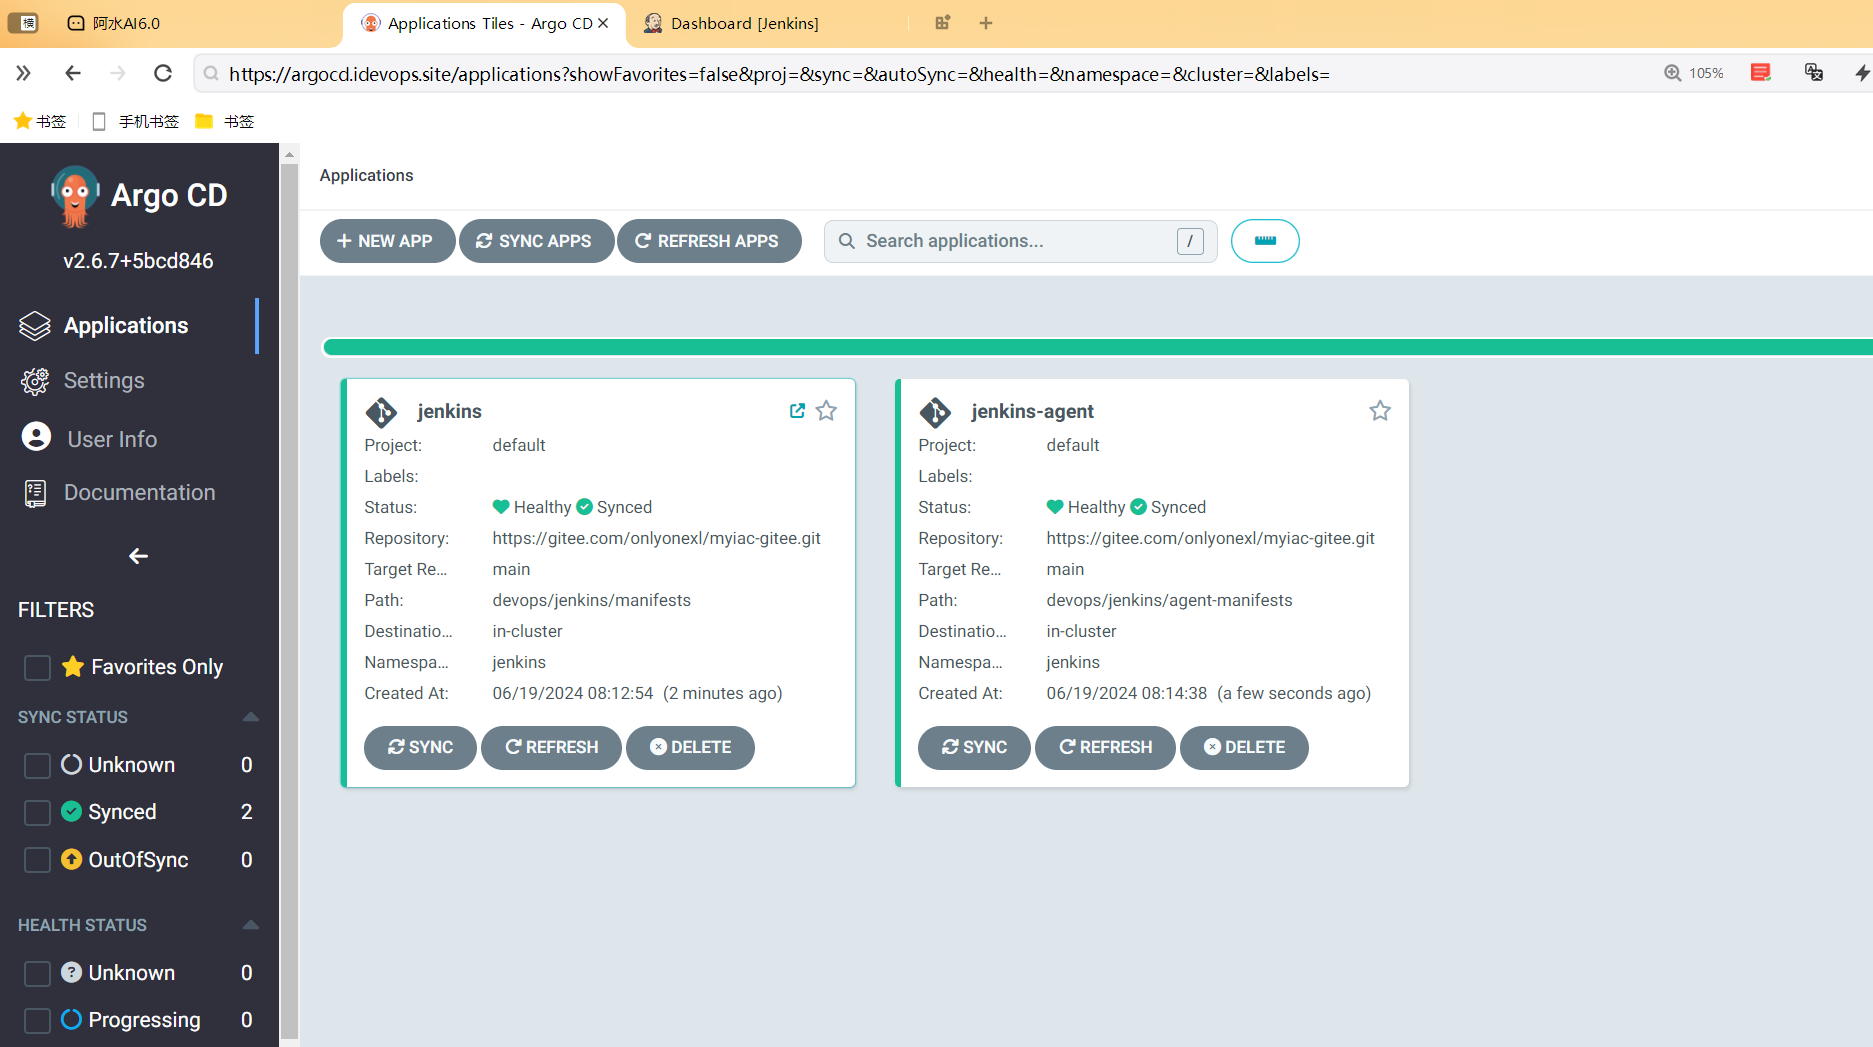Image resolution: width=1873 pixels, height=1047 pixels.
Task: Click the browser back arrow
Action: 72,73
